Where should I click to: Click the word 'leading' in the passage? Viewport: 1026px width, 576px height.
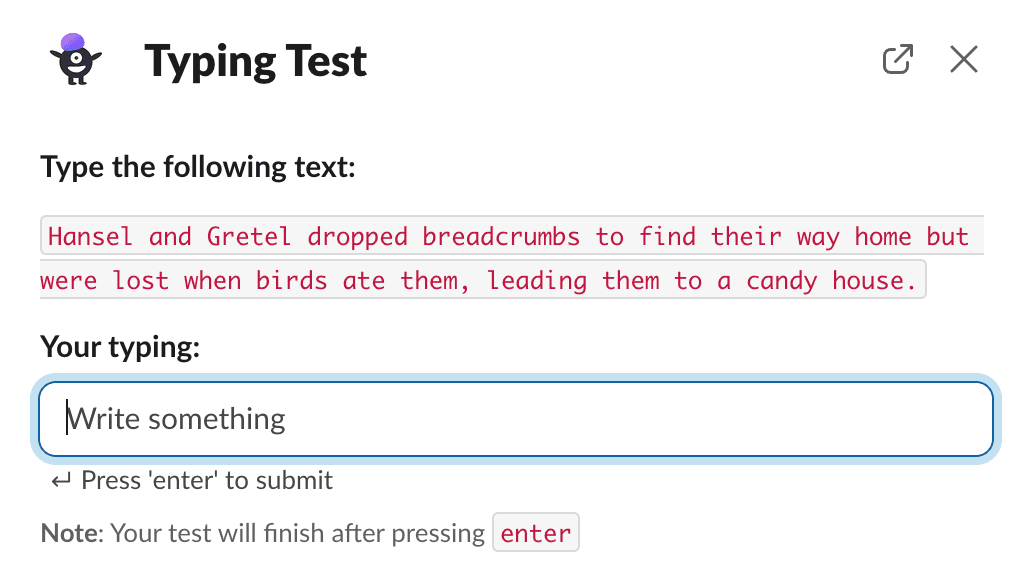537,281
